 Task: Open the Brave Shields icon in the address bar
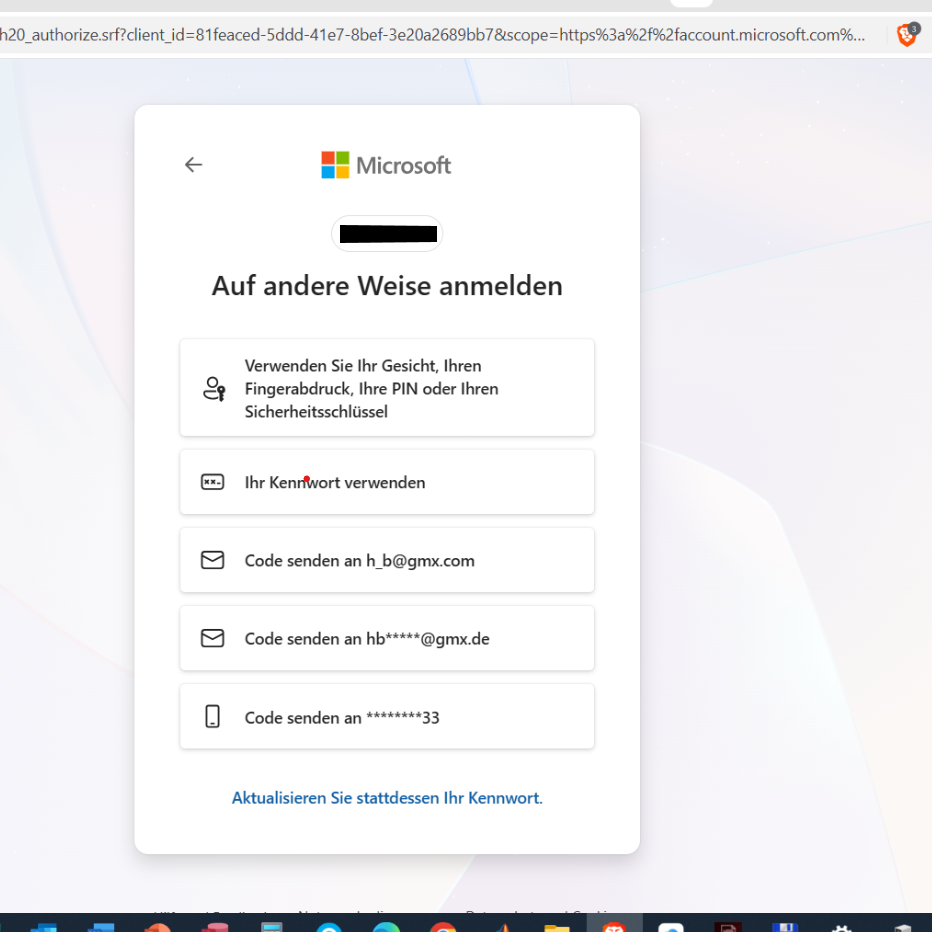[908, 35]
